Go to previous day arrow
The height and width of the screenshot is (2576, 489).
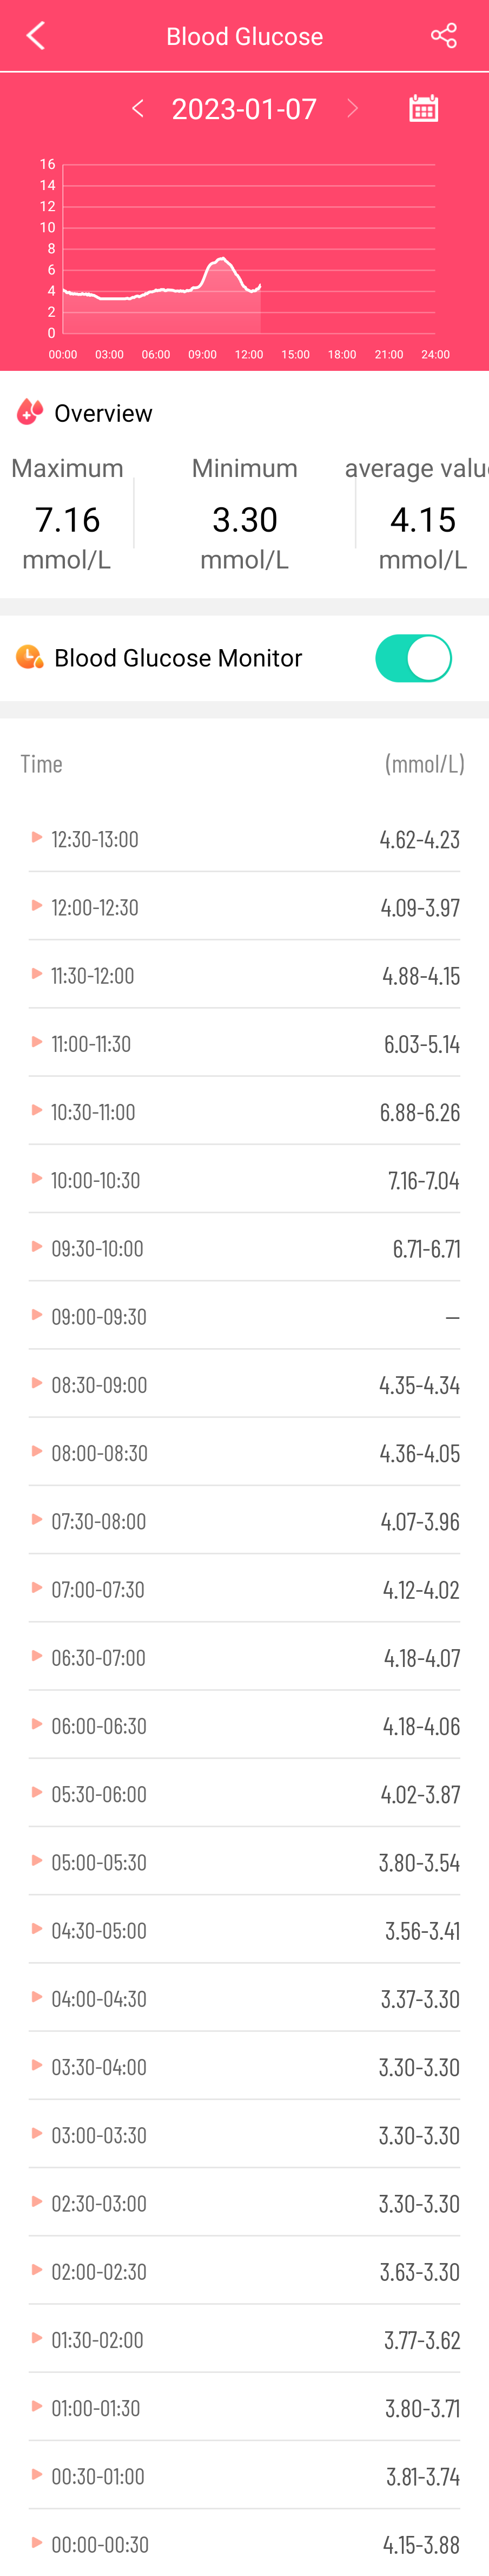[x=138, y=108]
